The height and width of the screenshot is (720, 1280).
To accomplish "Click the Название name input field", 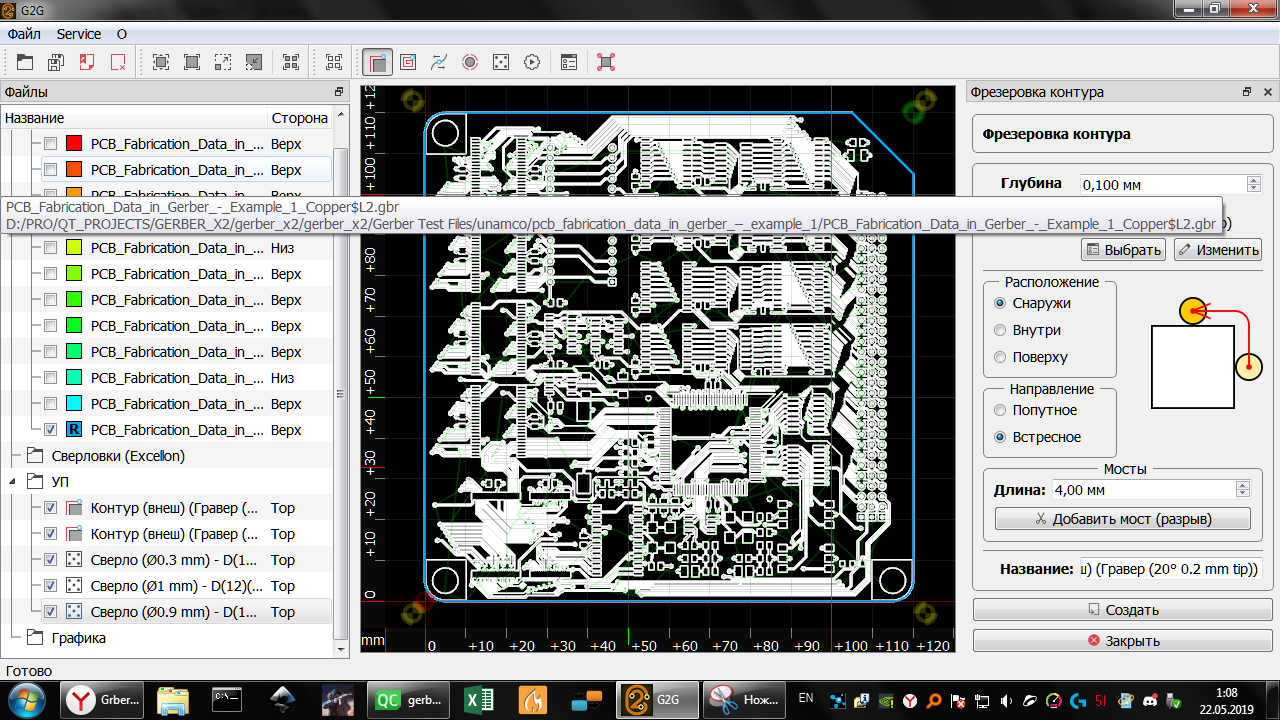I will [1171, 569].
